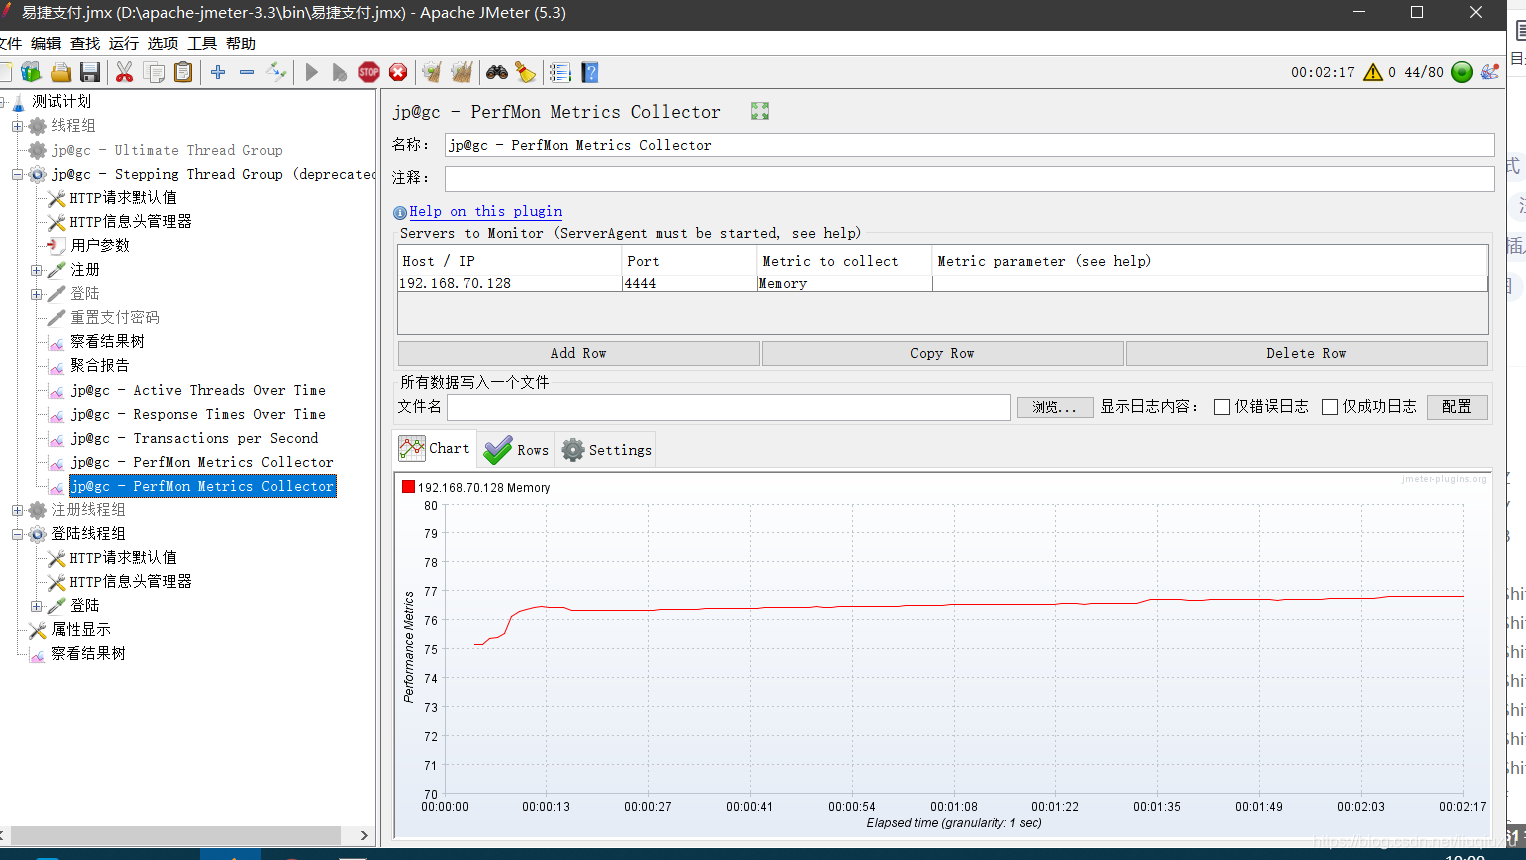Open the Function Helper list icon
1526x860 pixels.
[560, 72]
